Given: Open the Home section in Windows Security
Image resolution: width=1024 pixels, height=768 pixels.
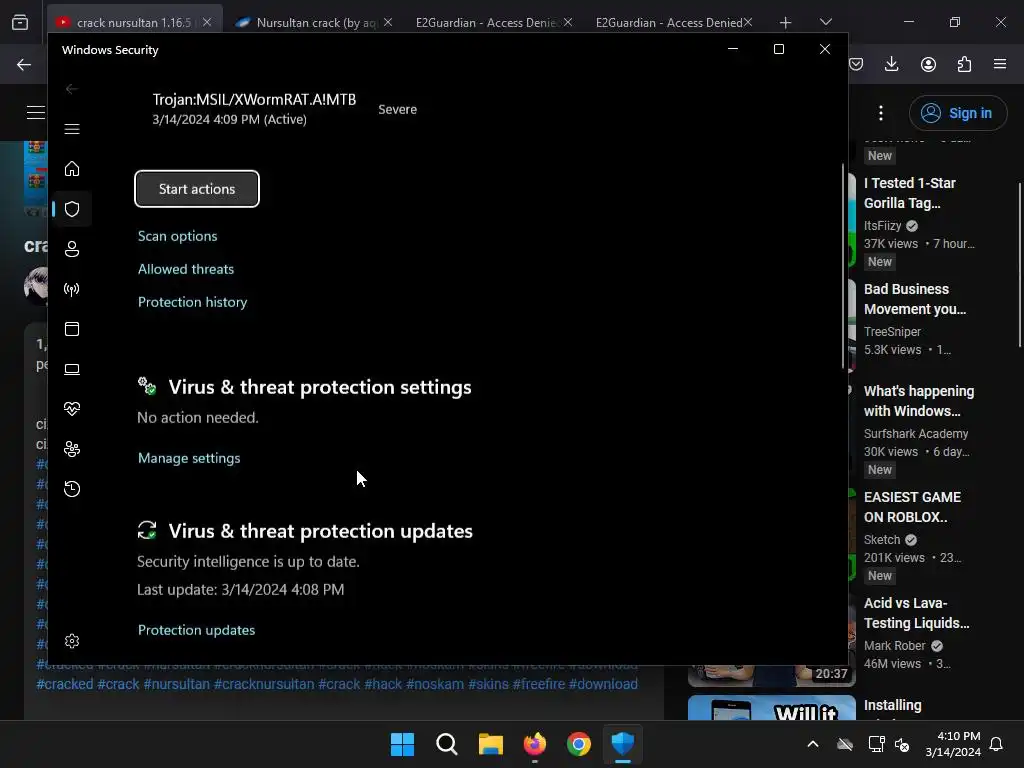Looking at the screenshot, I should [x=72, y=169].
